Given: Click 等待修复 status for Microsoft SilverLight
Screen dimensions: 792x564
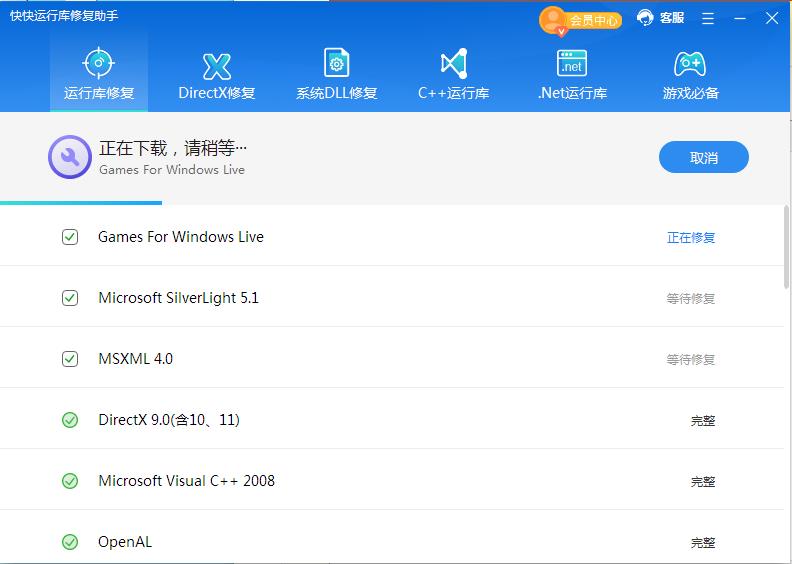Looking at the screenshot, I should pos(690,298).
